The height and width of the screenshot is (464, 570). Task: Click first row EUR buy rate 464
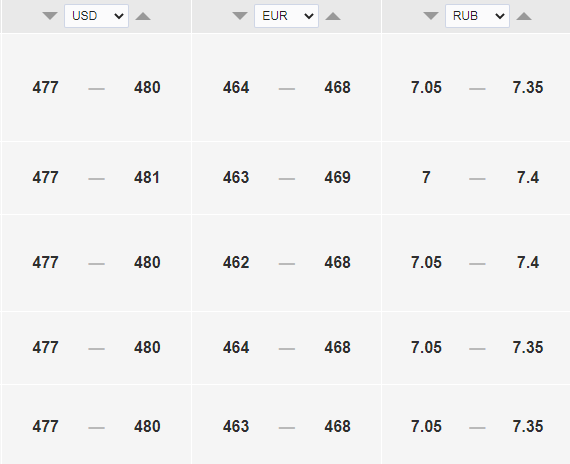pos(236,88)
